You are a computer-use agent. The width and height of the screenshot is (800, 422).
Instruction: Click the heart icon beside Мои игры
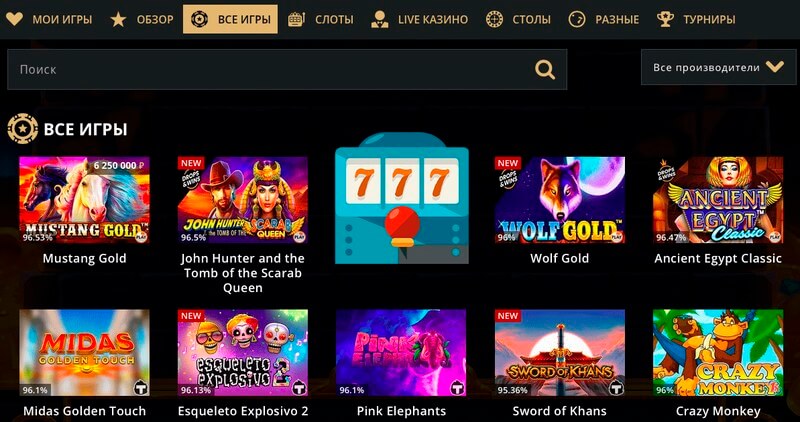point(14,19)
